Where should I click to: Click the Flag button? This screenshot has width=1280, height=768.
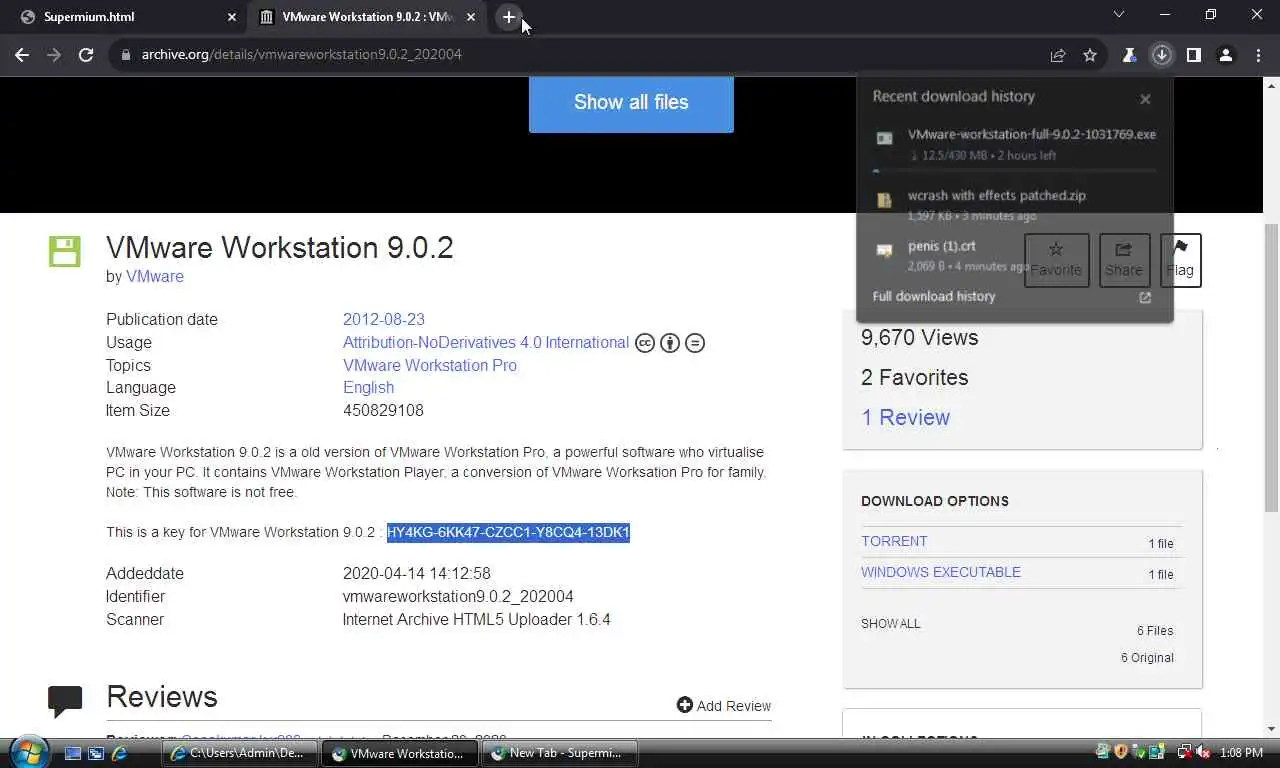coord(1180,260)
